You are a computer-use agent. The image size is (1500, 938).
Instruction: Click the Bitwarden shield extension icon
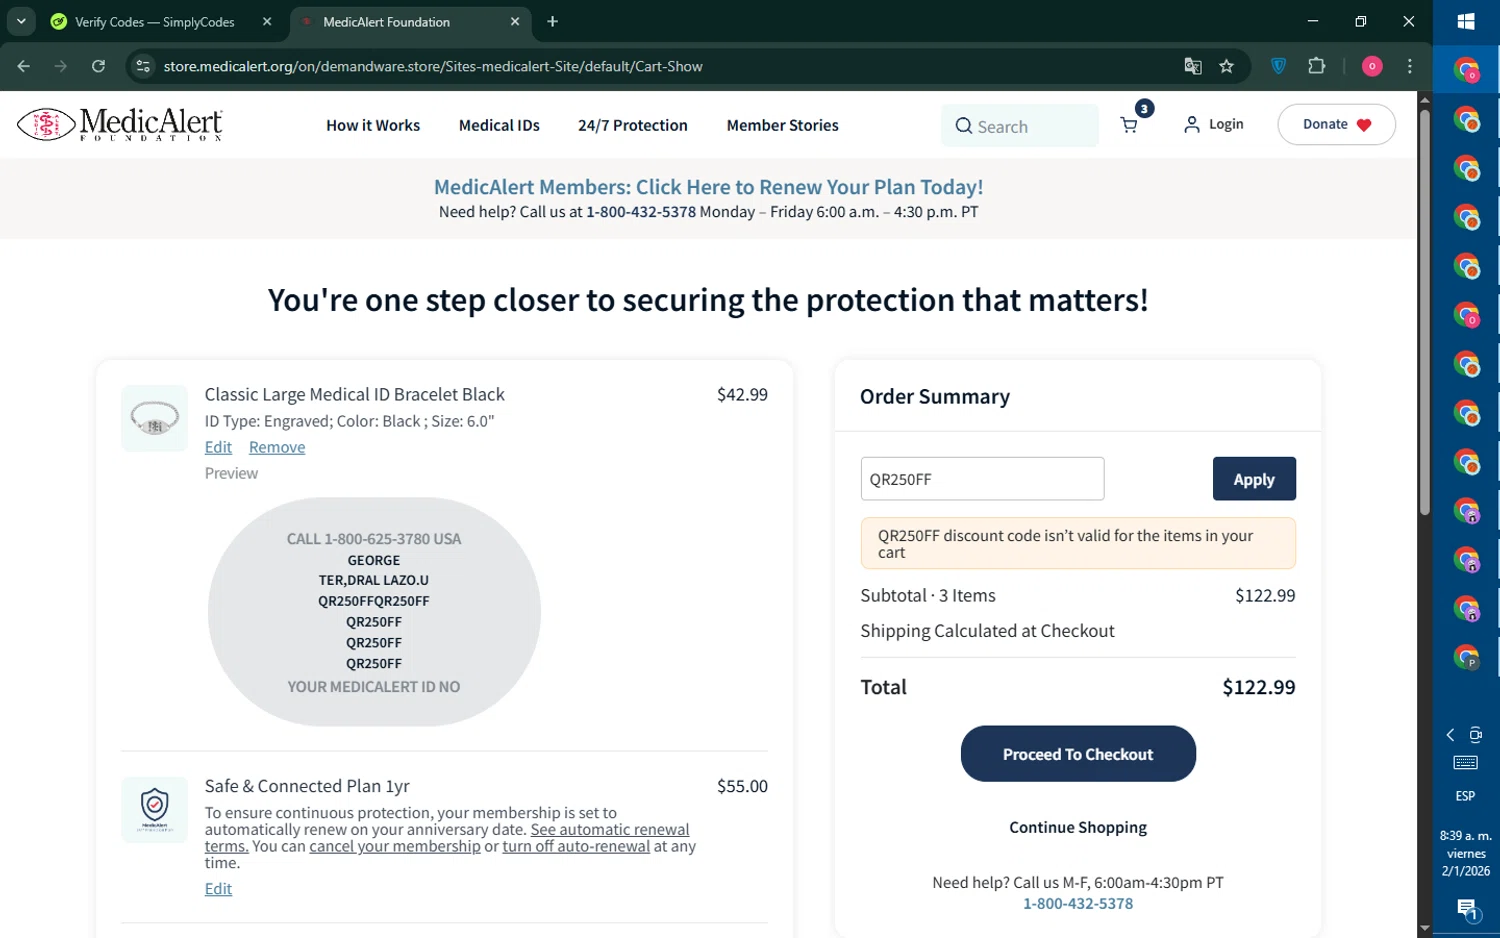[1278, 66]
